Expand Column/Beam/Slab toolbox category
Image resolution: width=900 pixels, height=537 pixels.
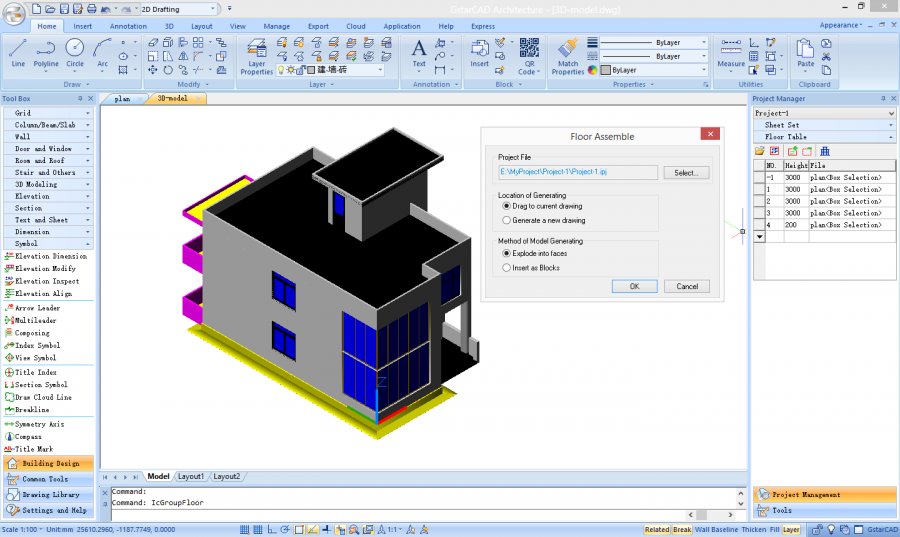(48, 124)
